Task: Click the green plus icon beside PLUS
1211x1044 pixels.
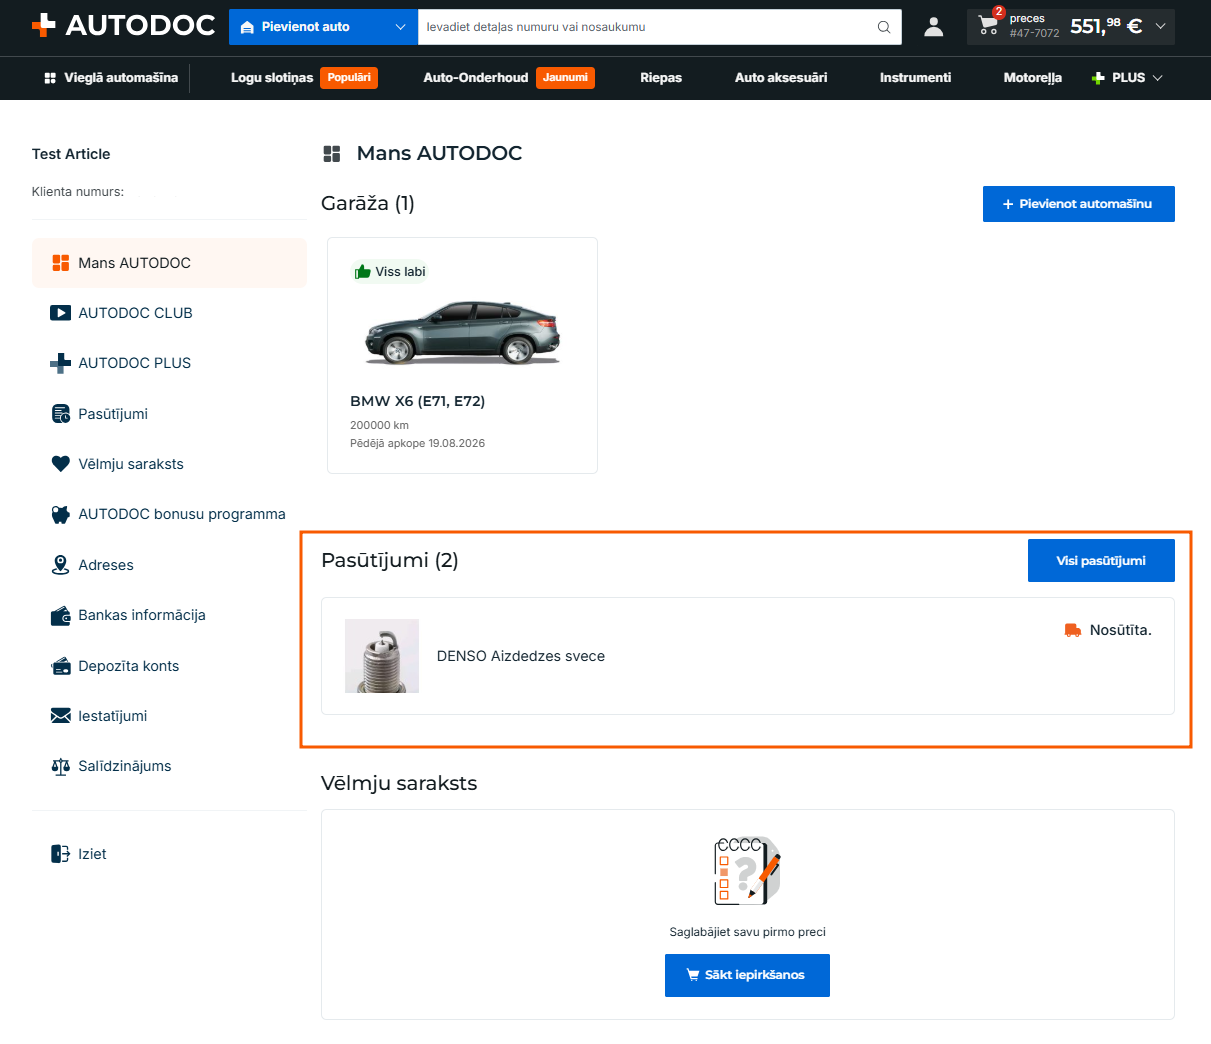Action: [1098, 78]
